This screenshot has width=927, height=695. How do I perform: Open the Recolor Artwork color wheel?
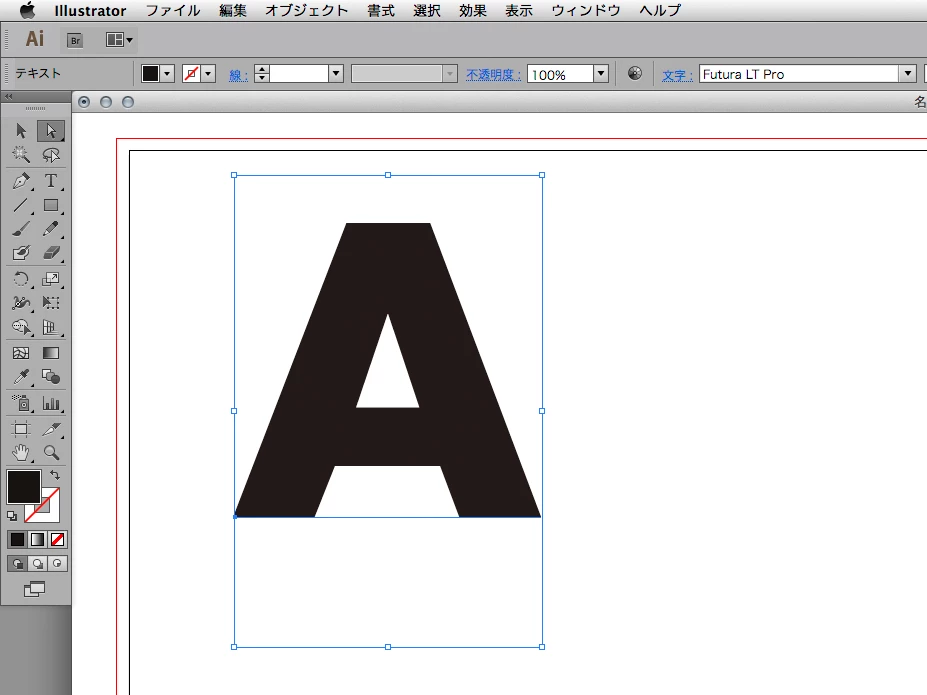635,73
